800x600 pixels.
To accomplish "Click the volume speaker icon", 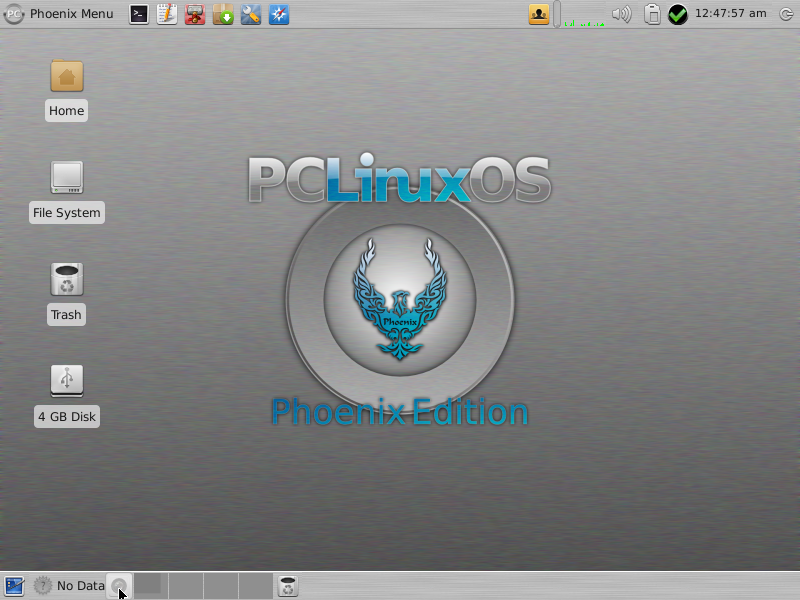I will (x=621, y=14).
